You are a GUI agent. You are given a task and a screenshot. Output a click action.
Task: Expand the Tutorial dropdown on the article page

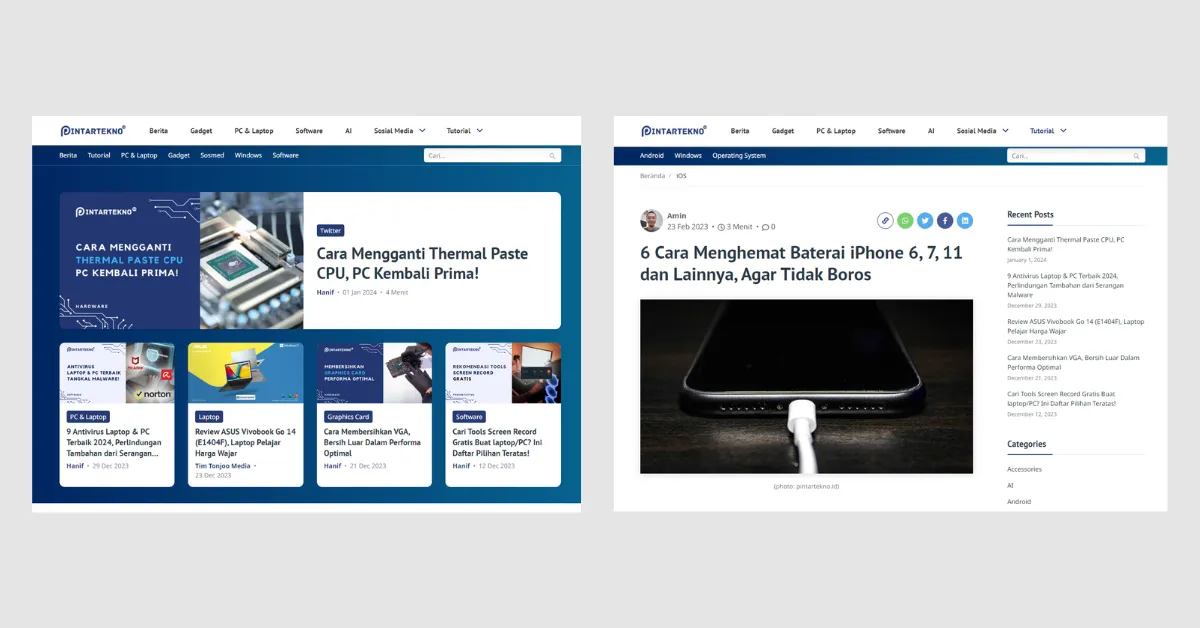click(1048, 130)
